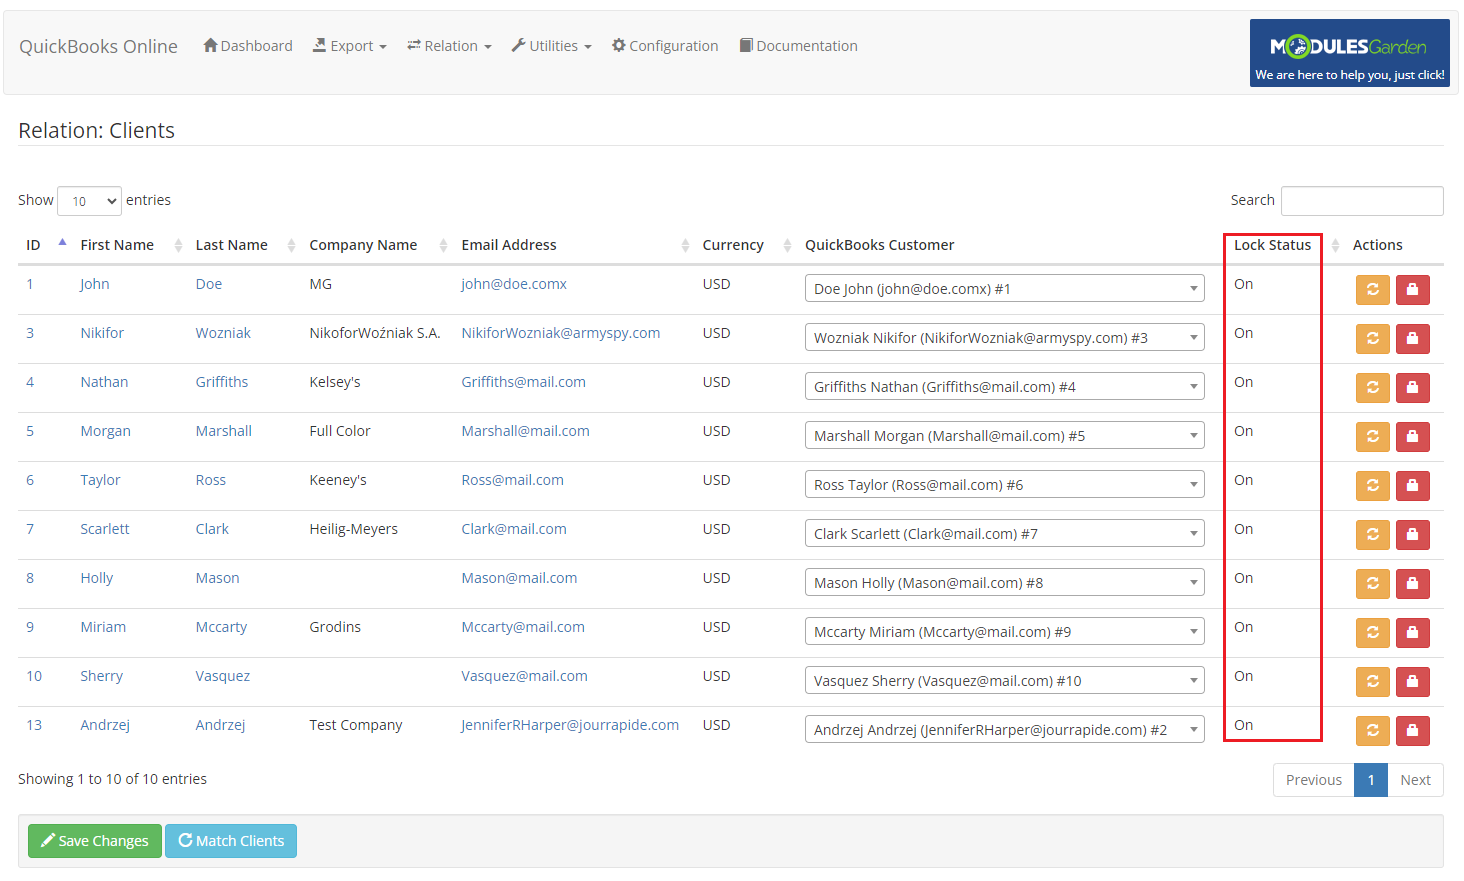Click lock icon in Taylor Ross row

[1412, 485]
